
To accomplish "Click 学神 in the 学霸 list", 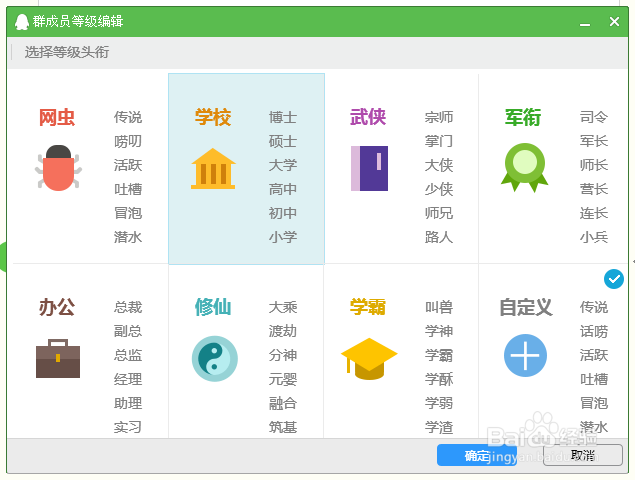I will click(439, 331).
